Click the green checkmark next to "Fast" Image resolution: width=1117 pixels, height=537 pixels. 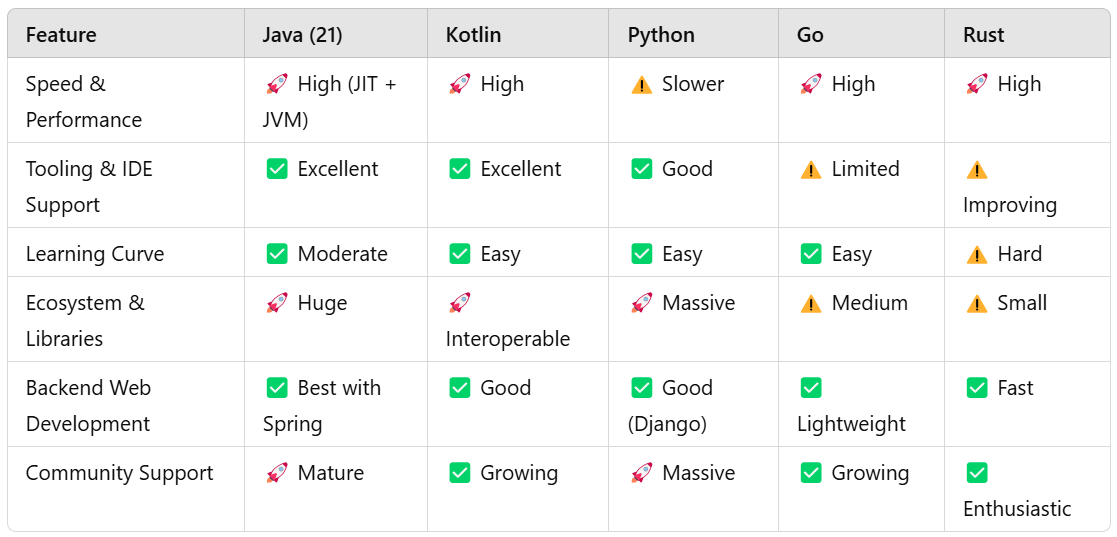pyautogui.click(x=977, y=388)
